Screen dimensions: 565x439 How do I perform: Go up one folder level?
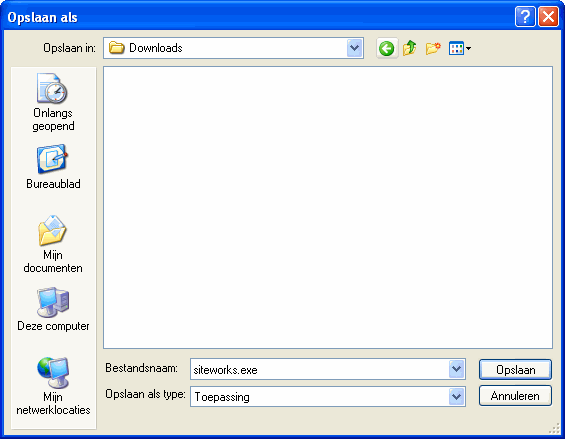click(410, 48)
